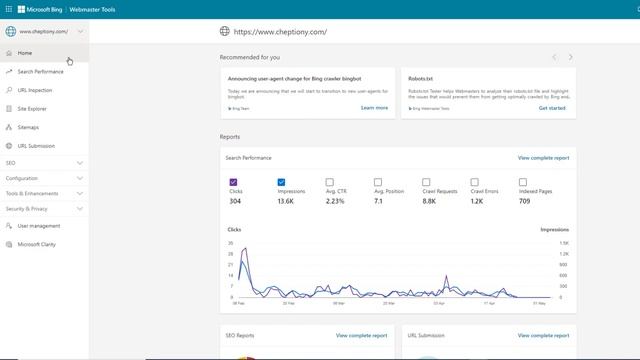
Task: Click the URL Submission globe icon
Action: 9,146
